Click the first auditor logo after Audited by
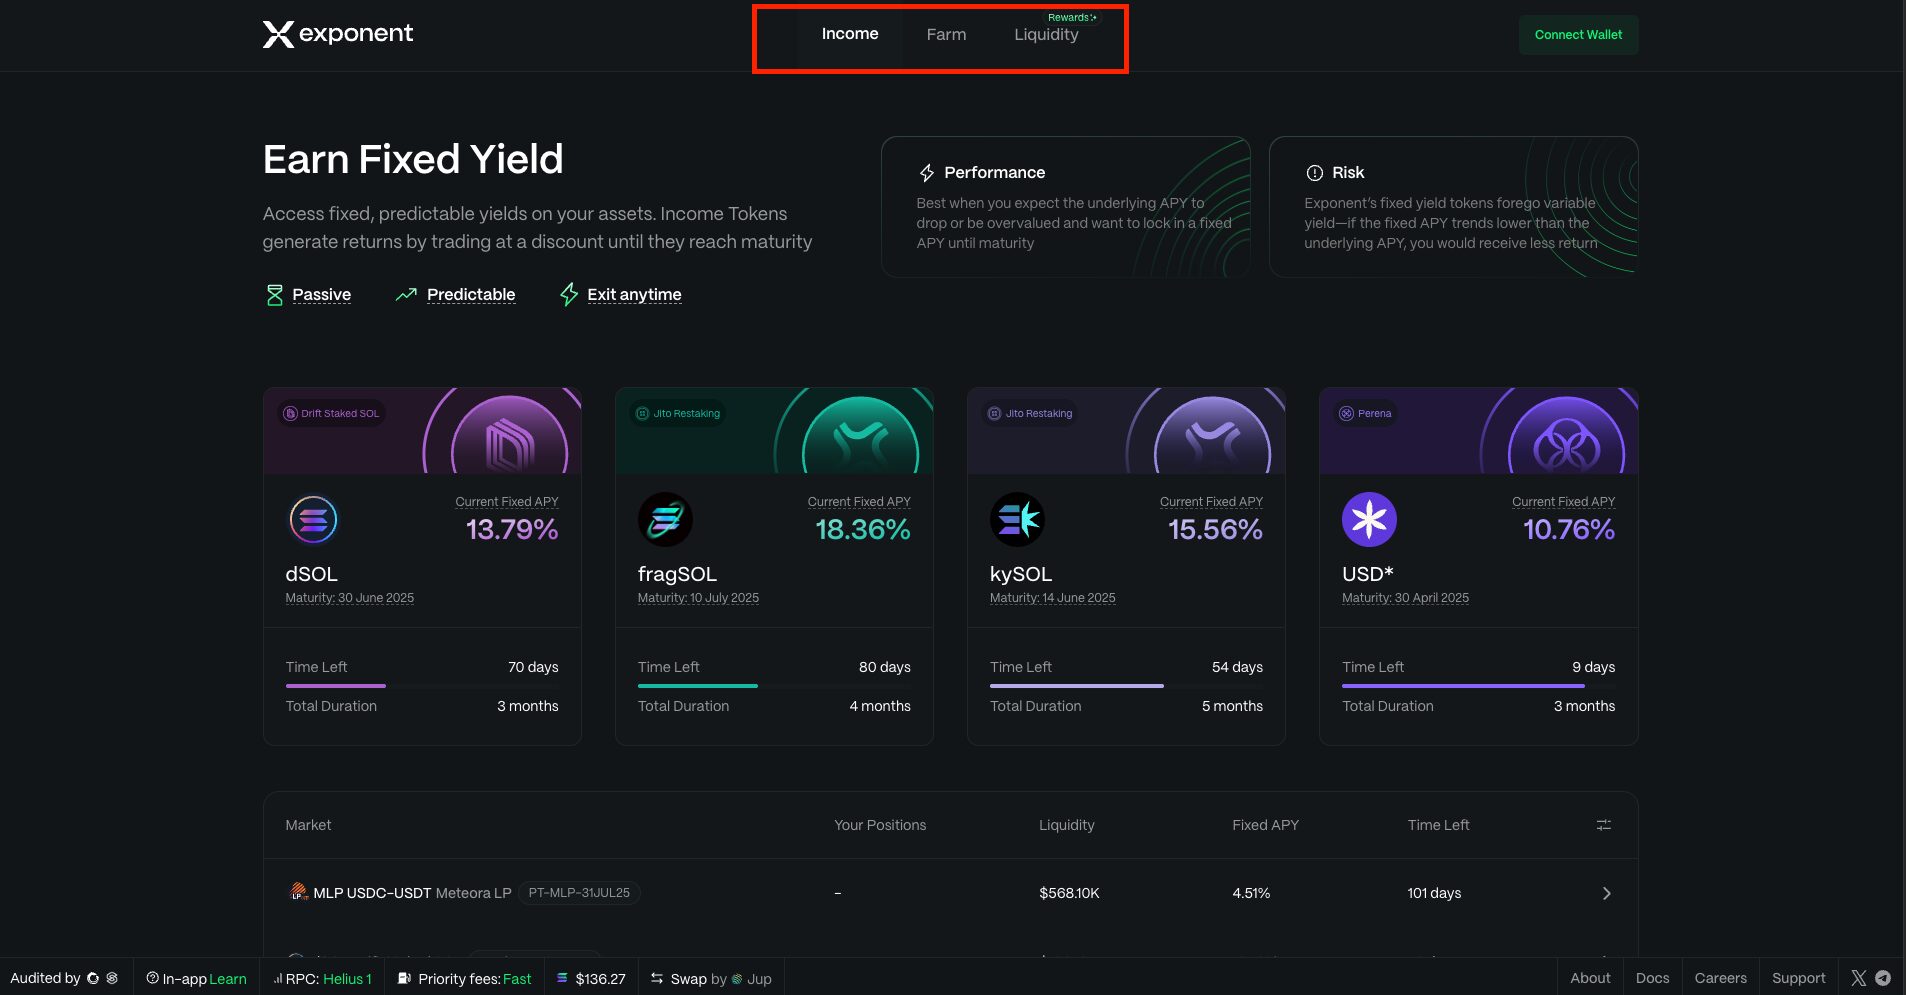1906x995 pixels. [93, 978]
